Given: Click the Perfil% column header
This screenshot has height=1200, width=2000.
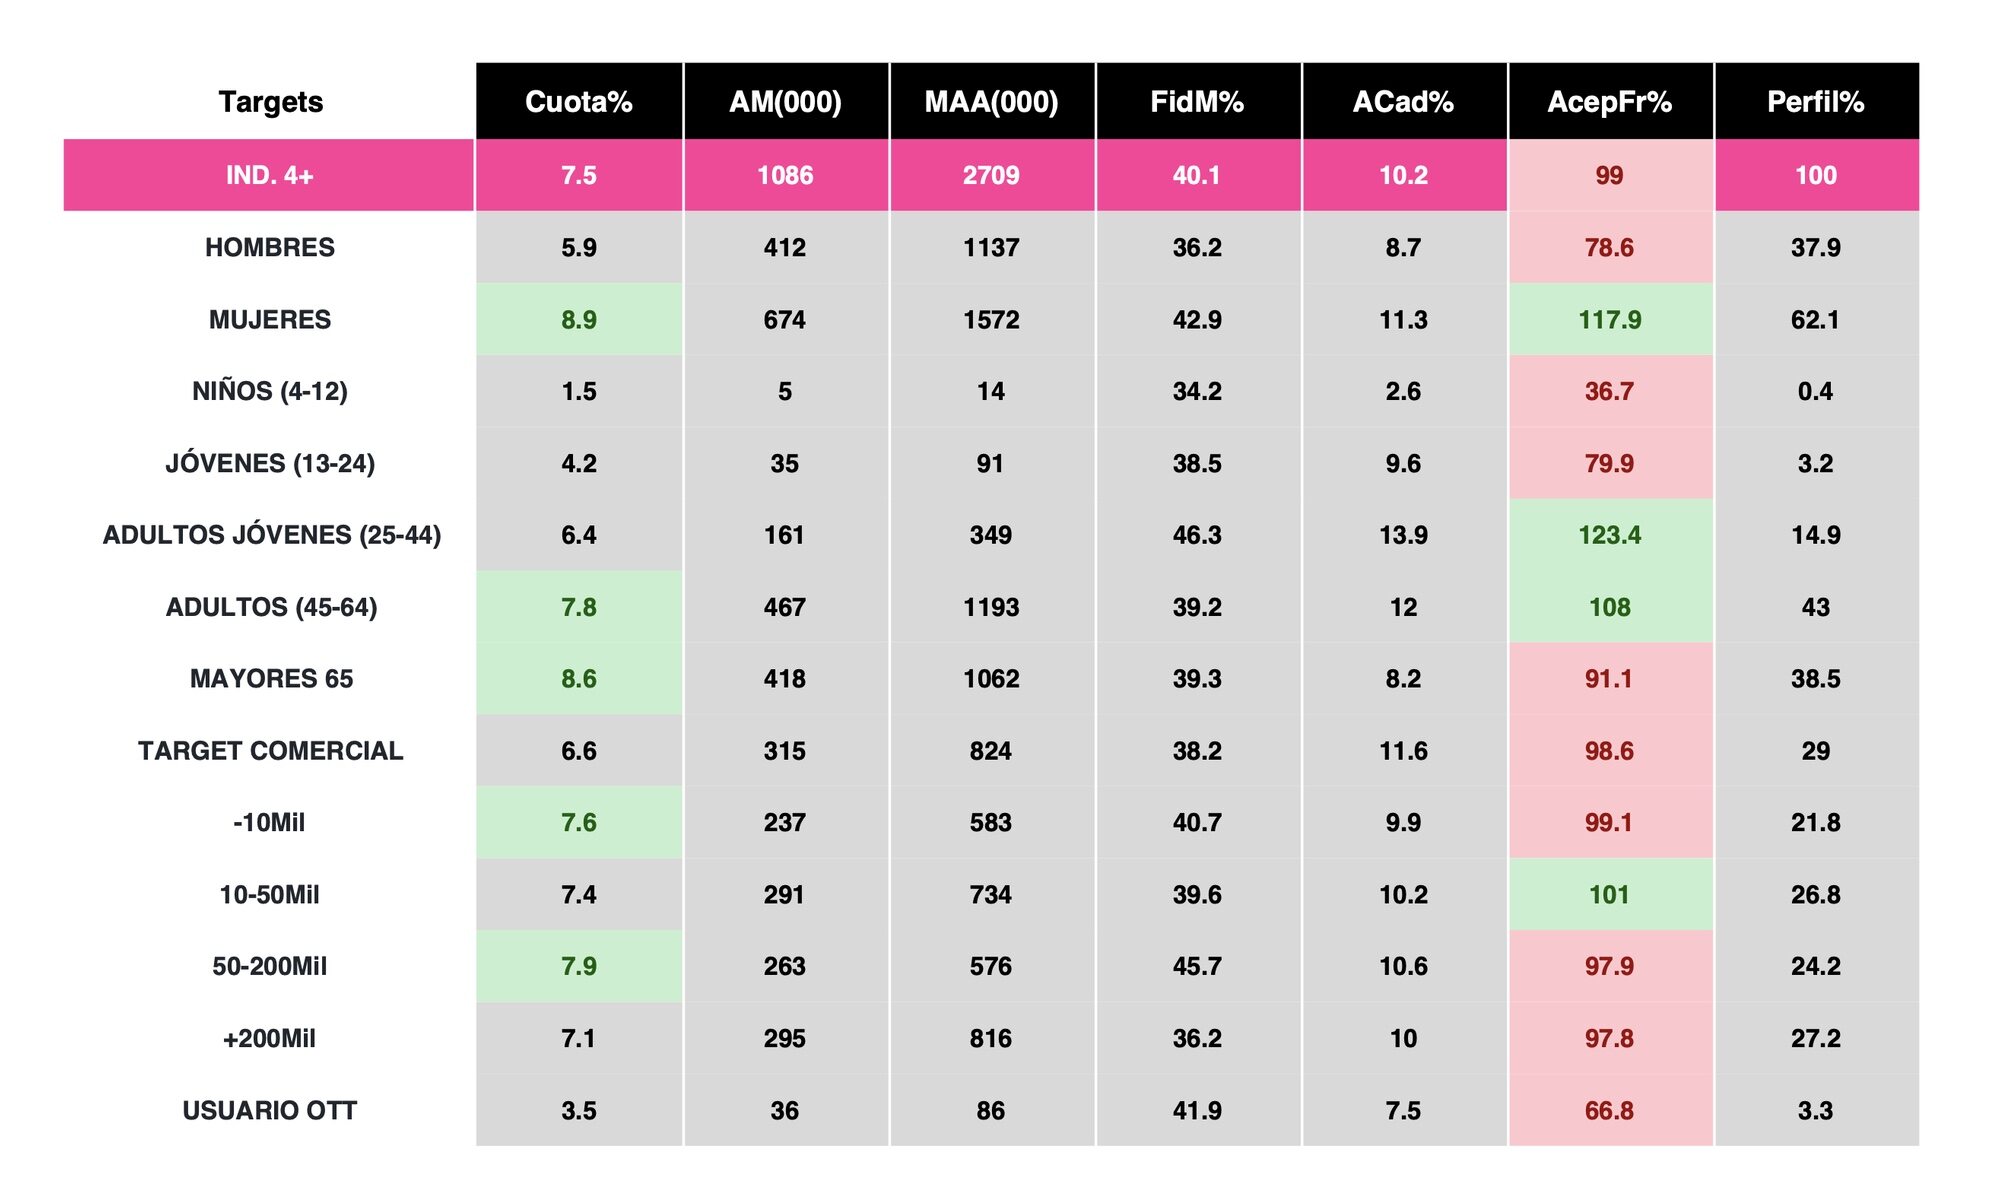Looking at the screenshot, I should pyautogui.click(x=1815, y=102).
